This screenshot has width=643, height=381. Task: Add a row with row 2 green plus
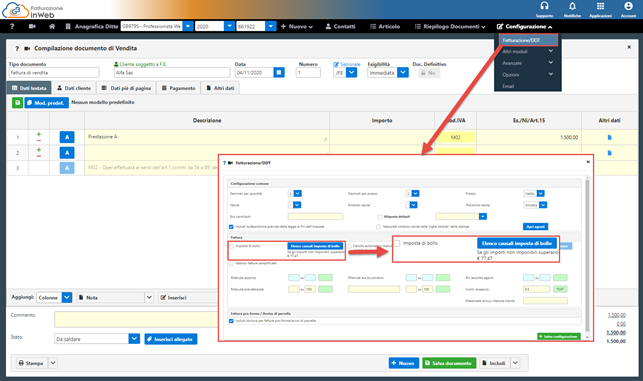pos(39,150)
